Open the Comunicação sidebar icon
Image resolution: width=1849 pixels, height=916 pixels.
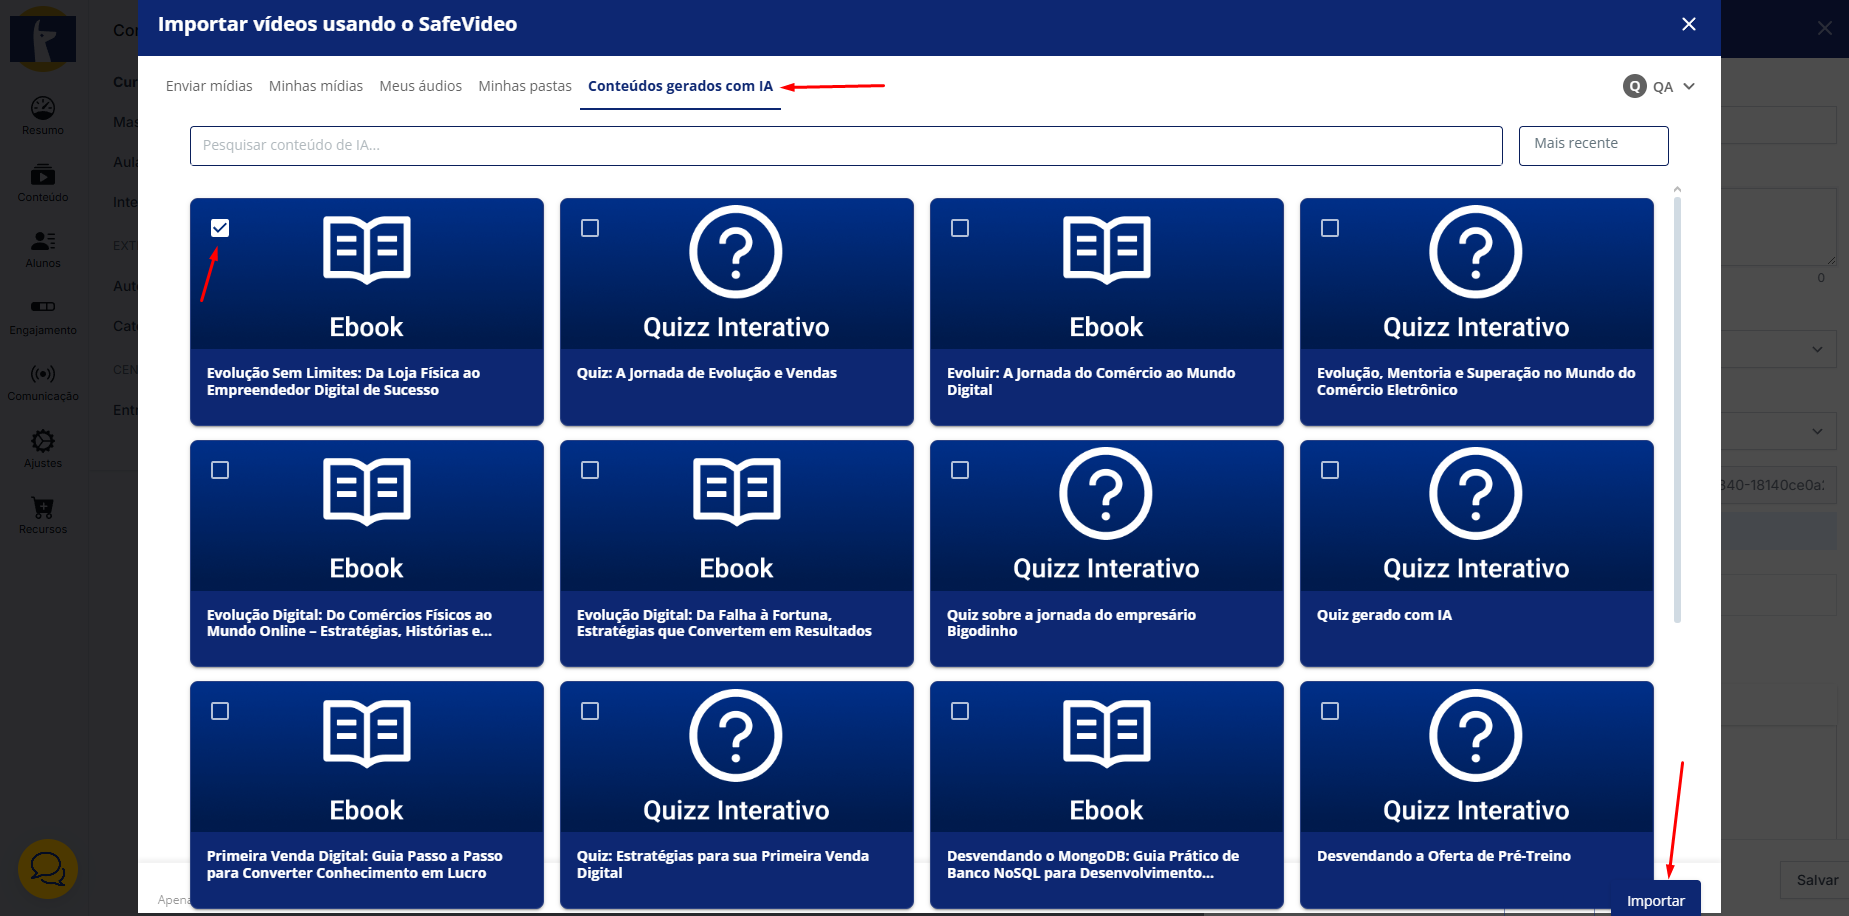43,375
